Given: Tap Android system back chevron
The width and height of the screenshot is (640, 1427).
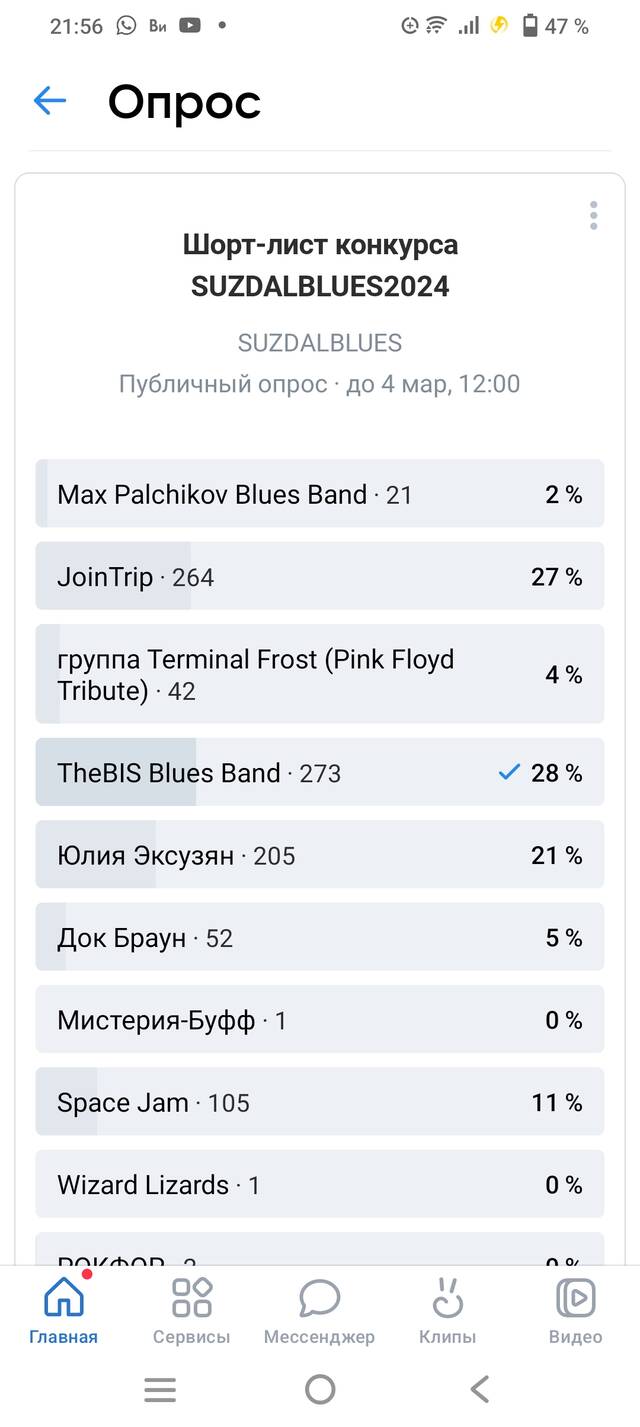Looking at the screenshot, I should (x=480, y=1389).
